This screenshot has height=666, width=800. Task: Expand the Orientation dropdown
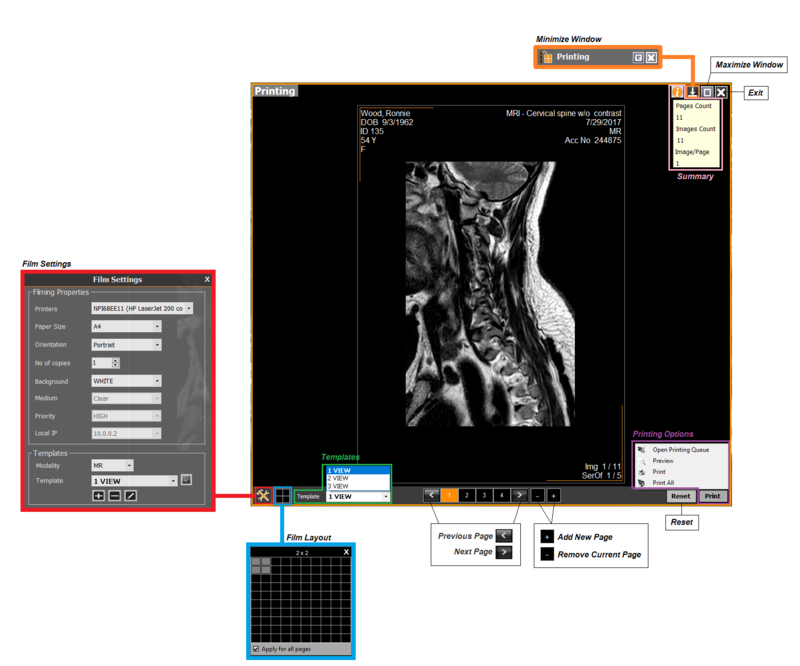click(x=157, y=345)
